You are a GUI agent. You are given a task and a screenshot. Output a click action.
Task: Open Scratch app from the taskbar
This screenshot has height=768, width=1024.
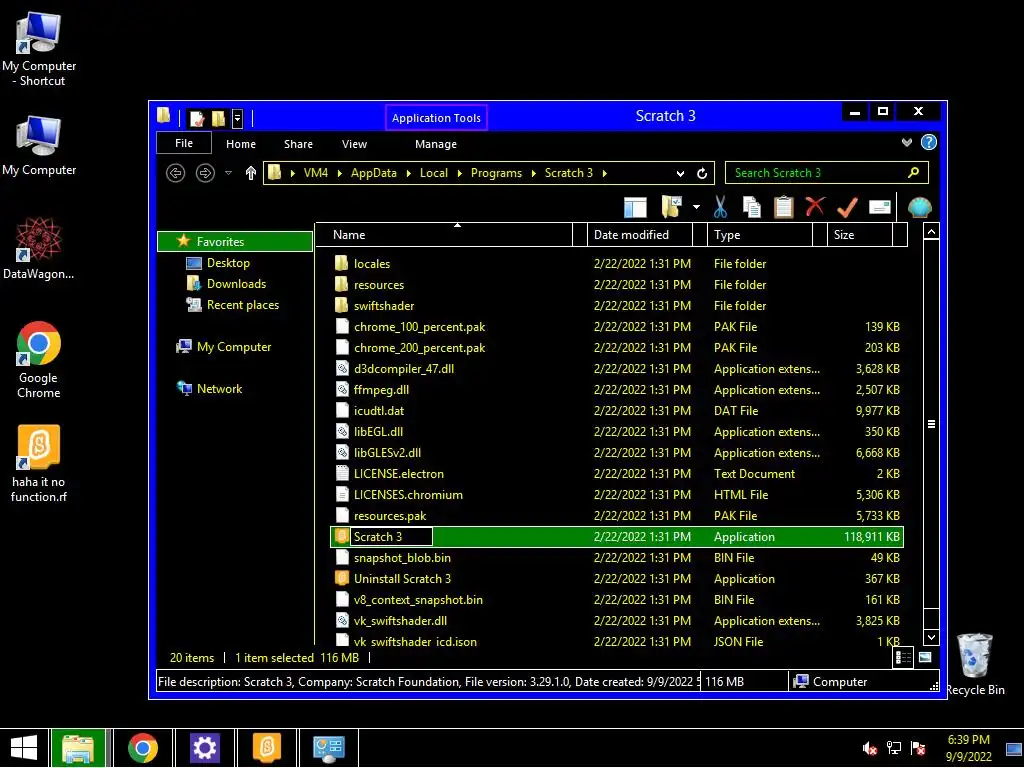pyautogui.click(x=266, y=748)
